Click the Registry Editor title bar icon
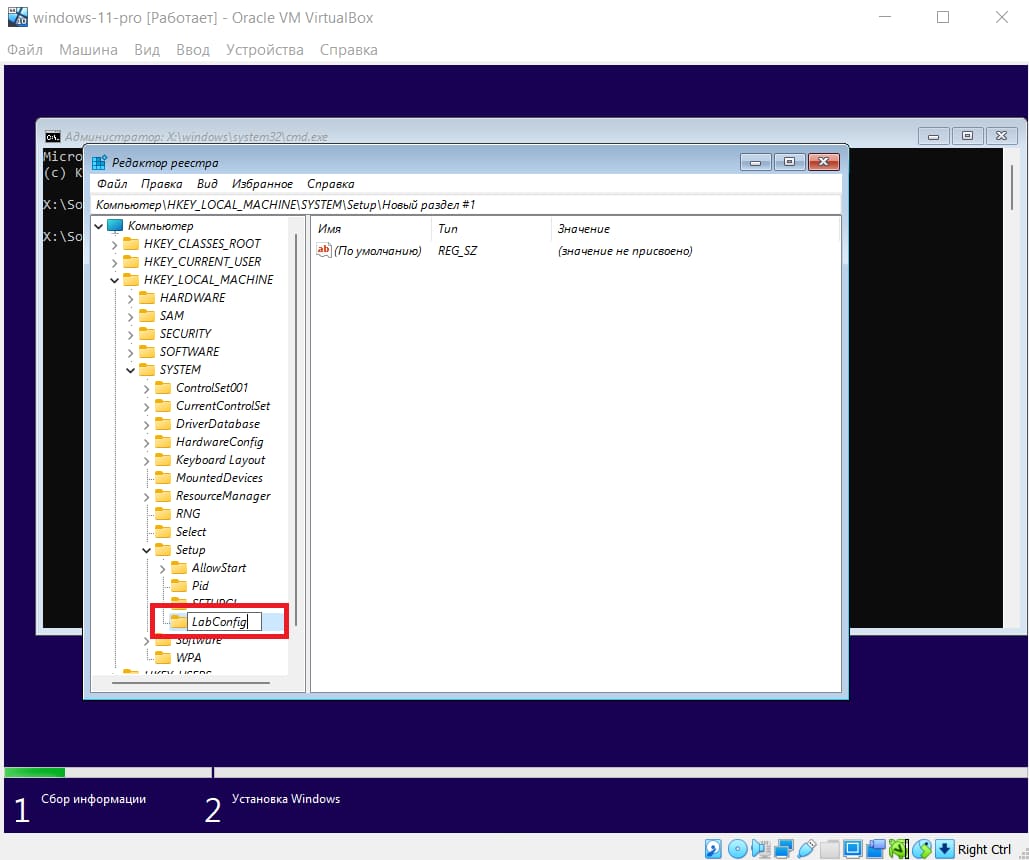The height and width of the screenshot is (860, 1029). point(99,162)
